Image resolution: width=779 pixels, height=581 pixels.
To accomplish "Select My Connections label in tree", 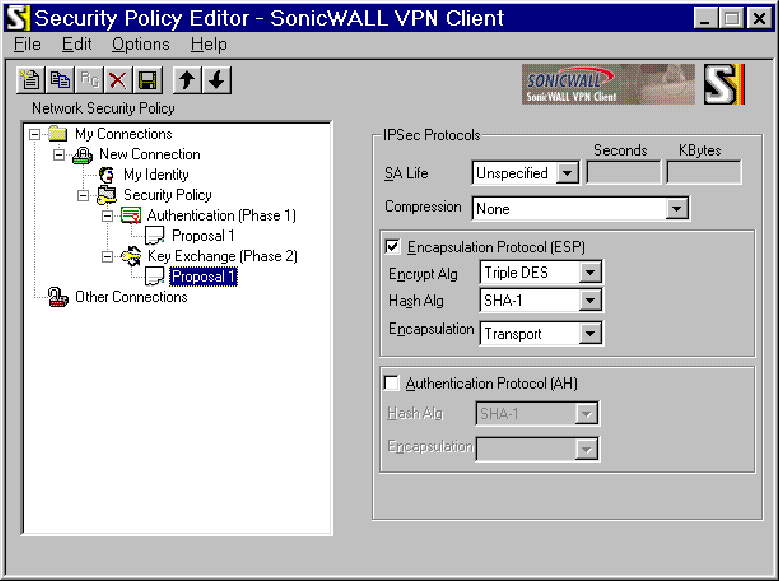I will point(124,134).
